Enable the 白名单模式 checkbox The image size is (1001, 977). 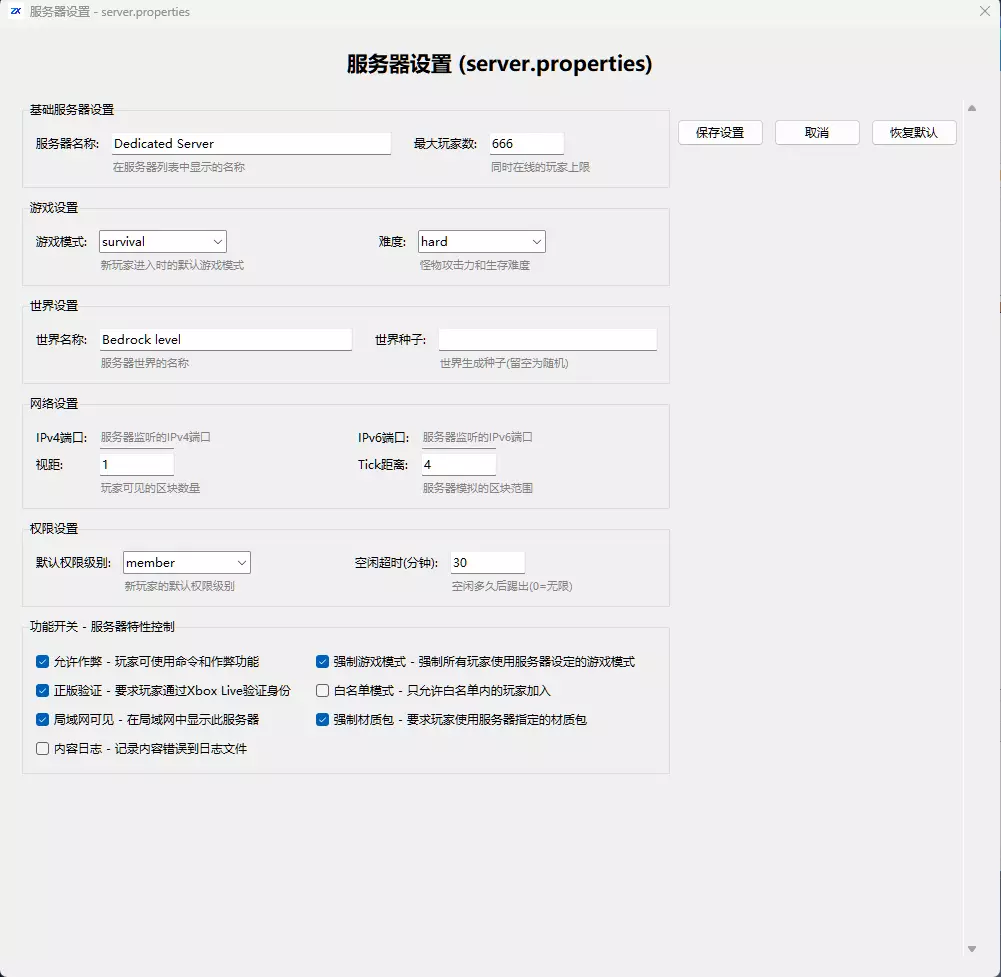pos(322,690)
